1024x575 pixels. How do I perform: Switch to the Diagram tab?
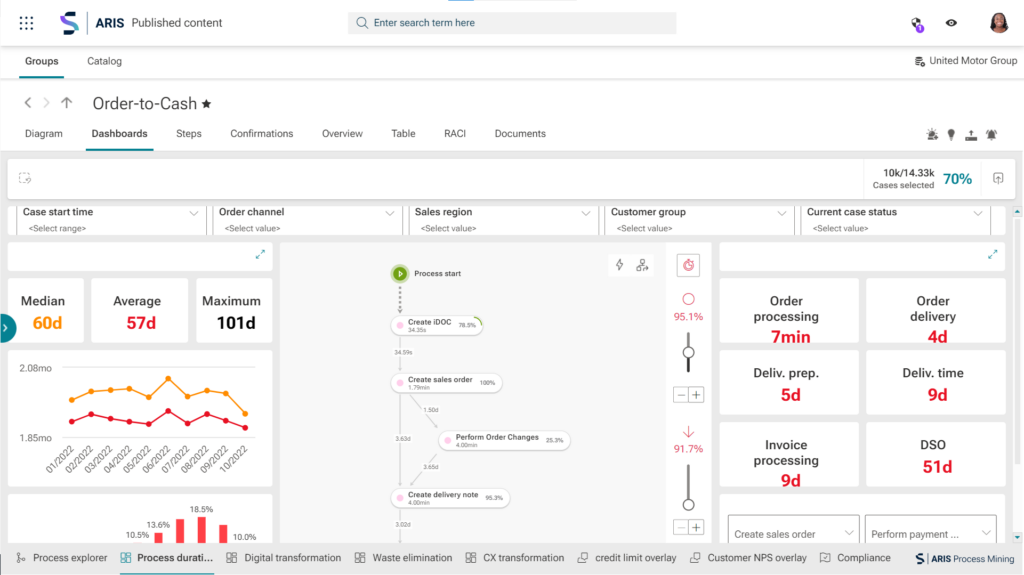click(43, 134)
